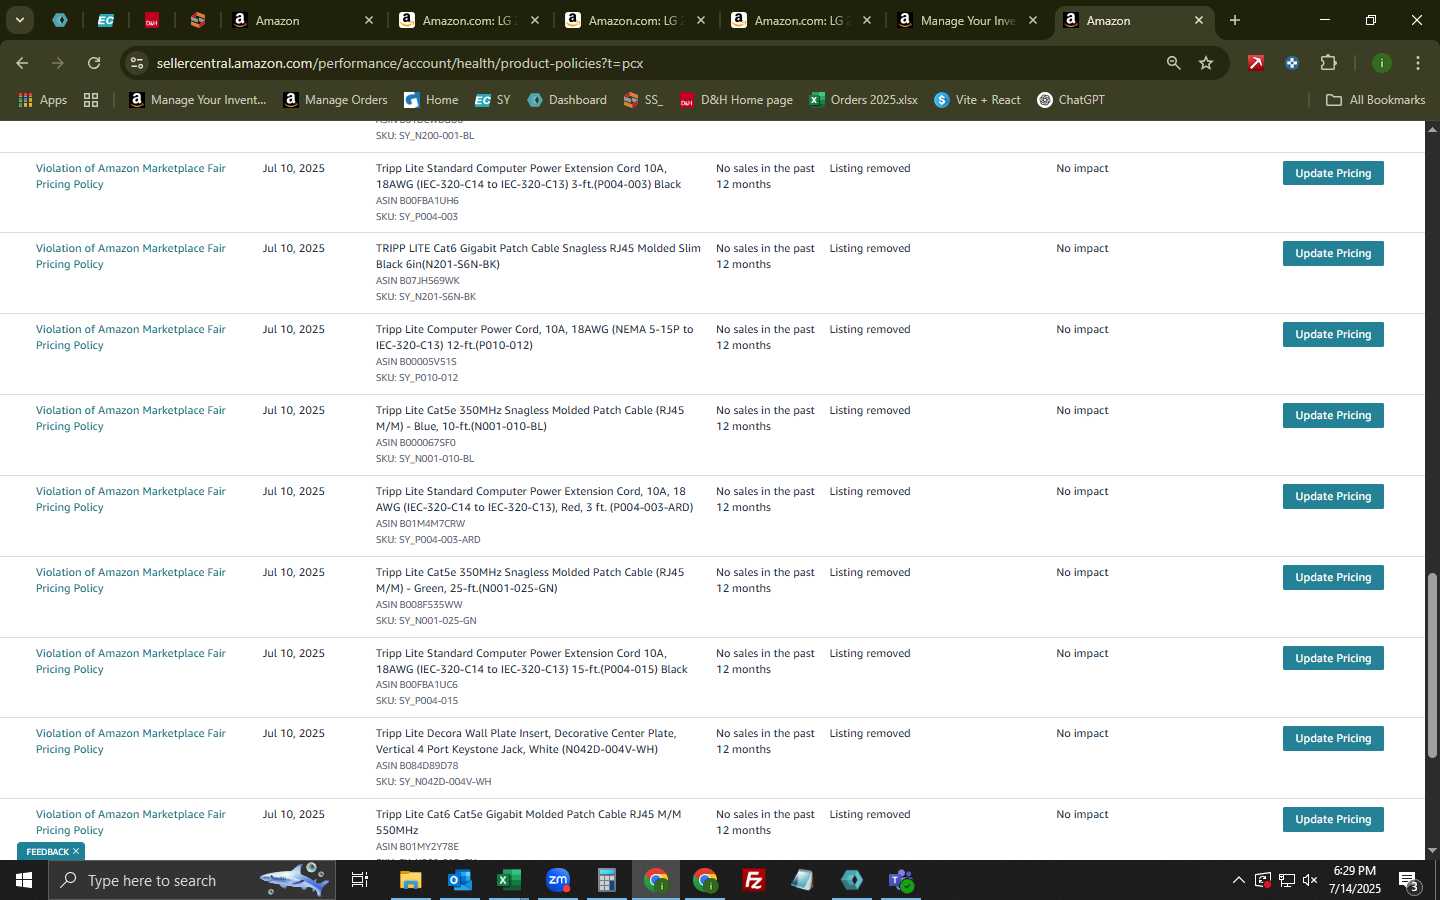Open the green Chrome profile avatar
Screen dimensions: 1440x900
tap(1381, 63)
